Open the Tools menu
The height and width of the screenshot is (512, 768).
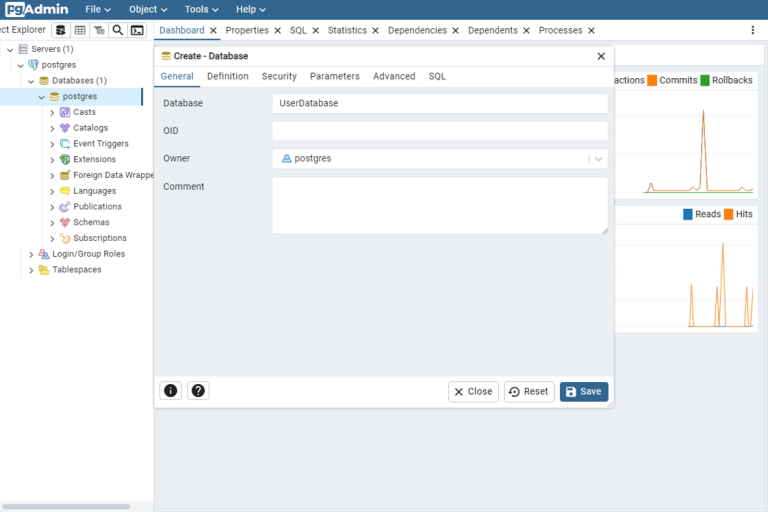point(201,9)
